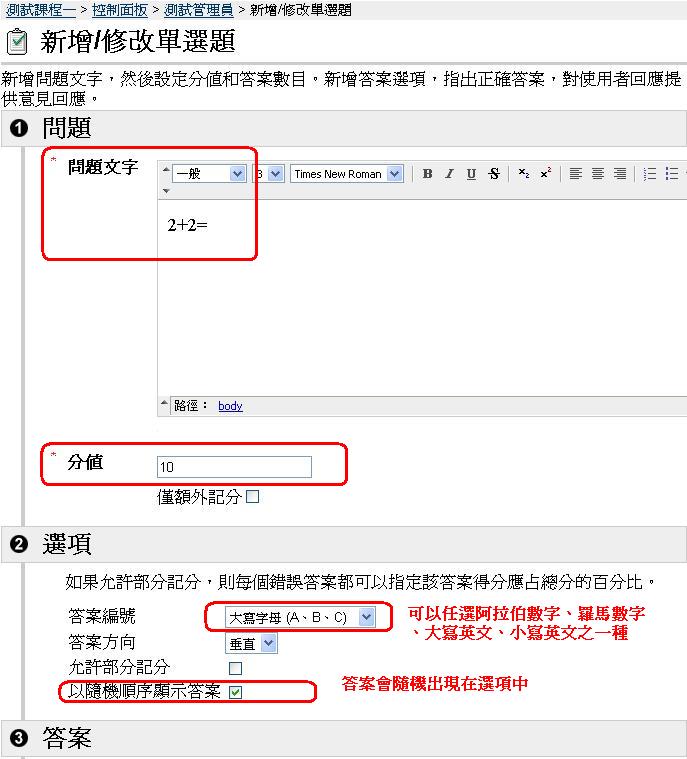
Task: Toggle underline formatting in editor toolbar
Action: pyautogui.click(x=471, y=174)
